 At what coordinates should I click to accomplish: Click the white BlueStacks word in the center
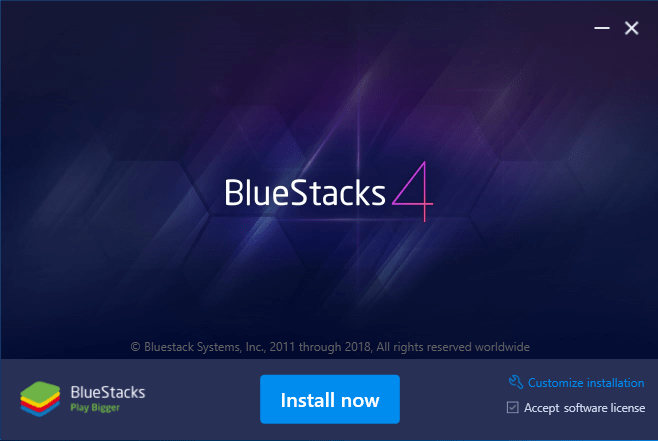(x=305, y=193)
